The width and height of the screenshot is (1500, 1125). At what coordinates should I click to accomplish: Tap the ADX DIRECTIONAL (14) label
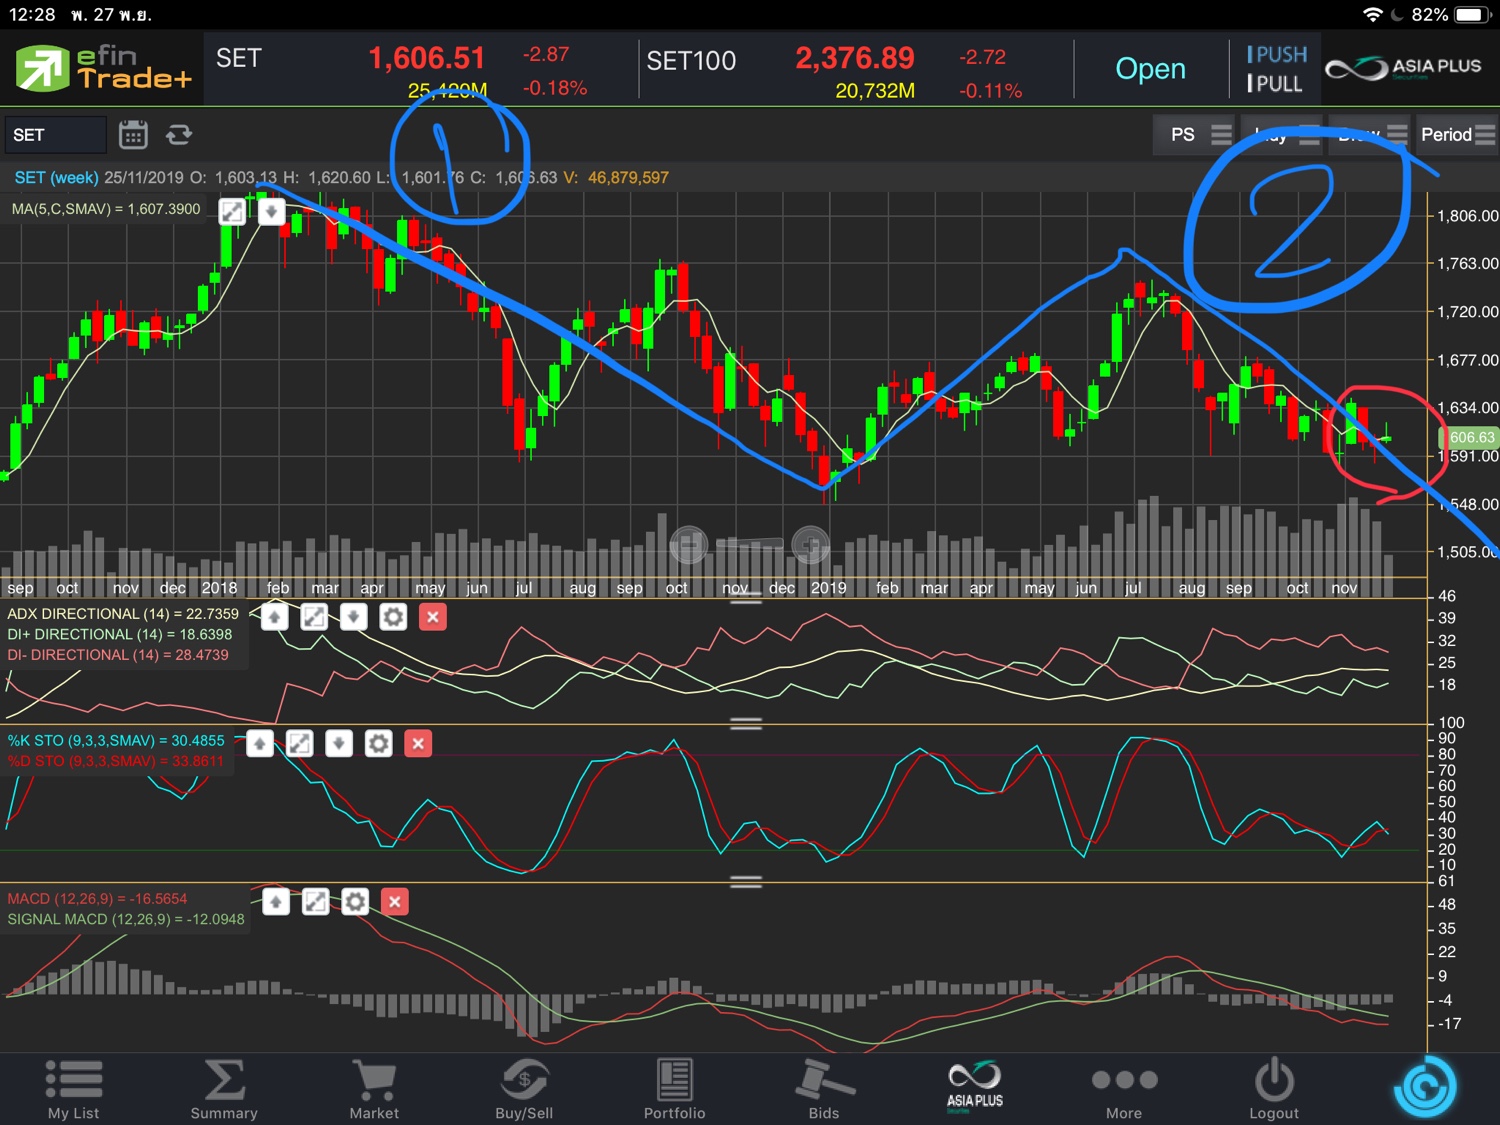point(123,614)
